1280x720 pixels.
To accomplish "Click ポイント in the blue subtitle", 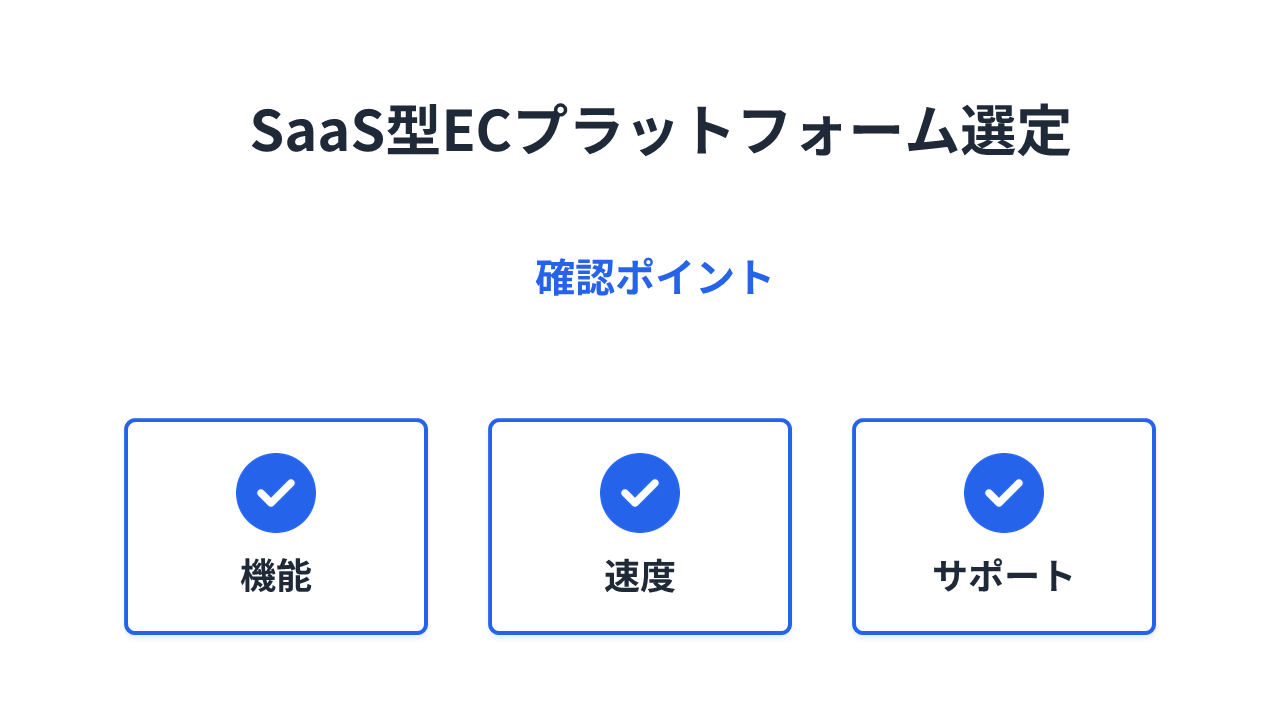I will tap(694, 278).
